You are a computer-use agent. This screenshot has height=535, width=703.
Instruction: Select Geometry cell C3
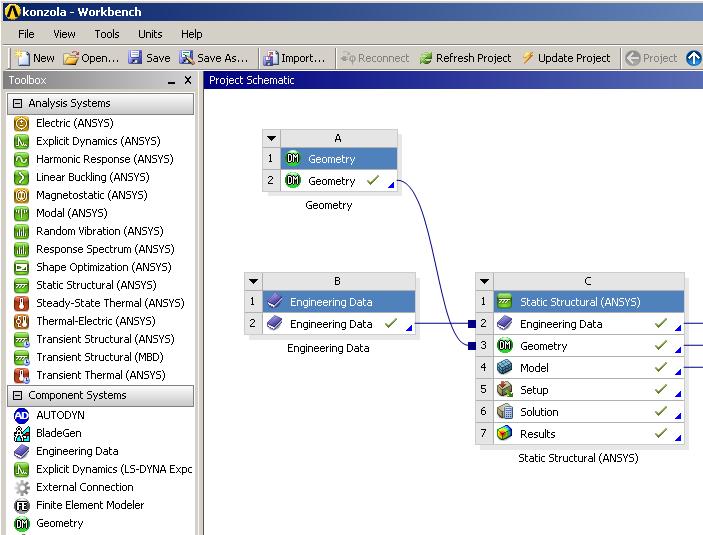click(x=589, y=346)
